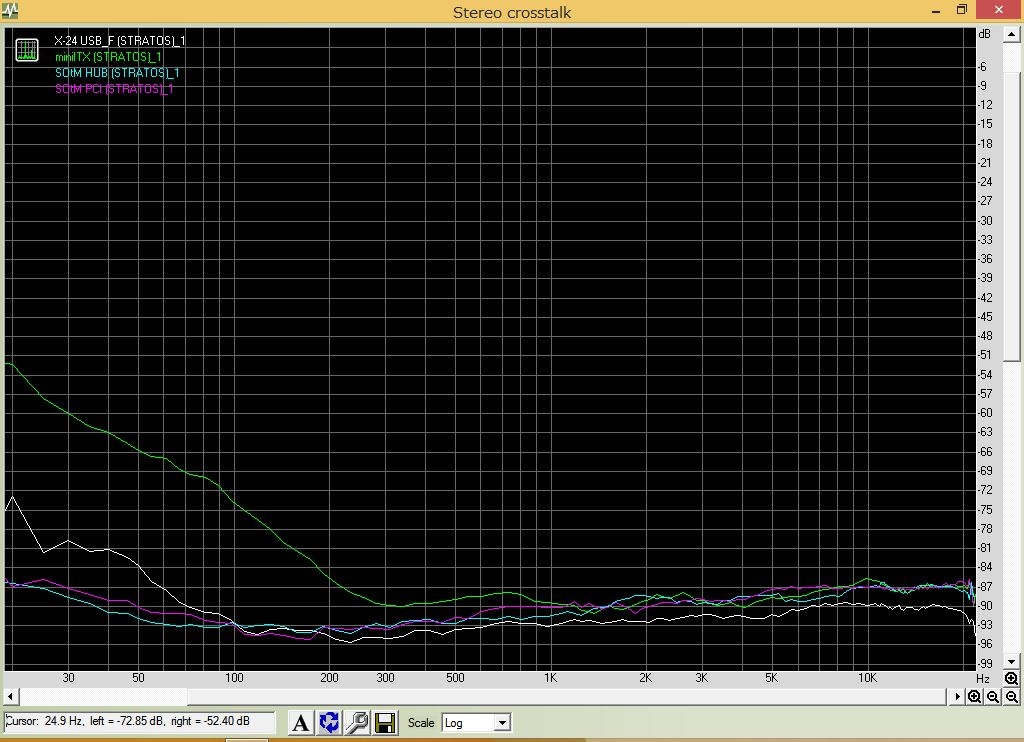Screen dimensions: 1024x742
Task: Click the blue swap channels arrows icon
Action: (329, 722)
